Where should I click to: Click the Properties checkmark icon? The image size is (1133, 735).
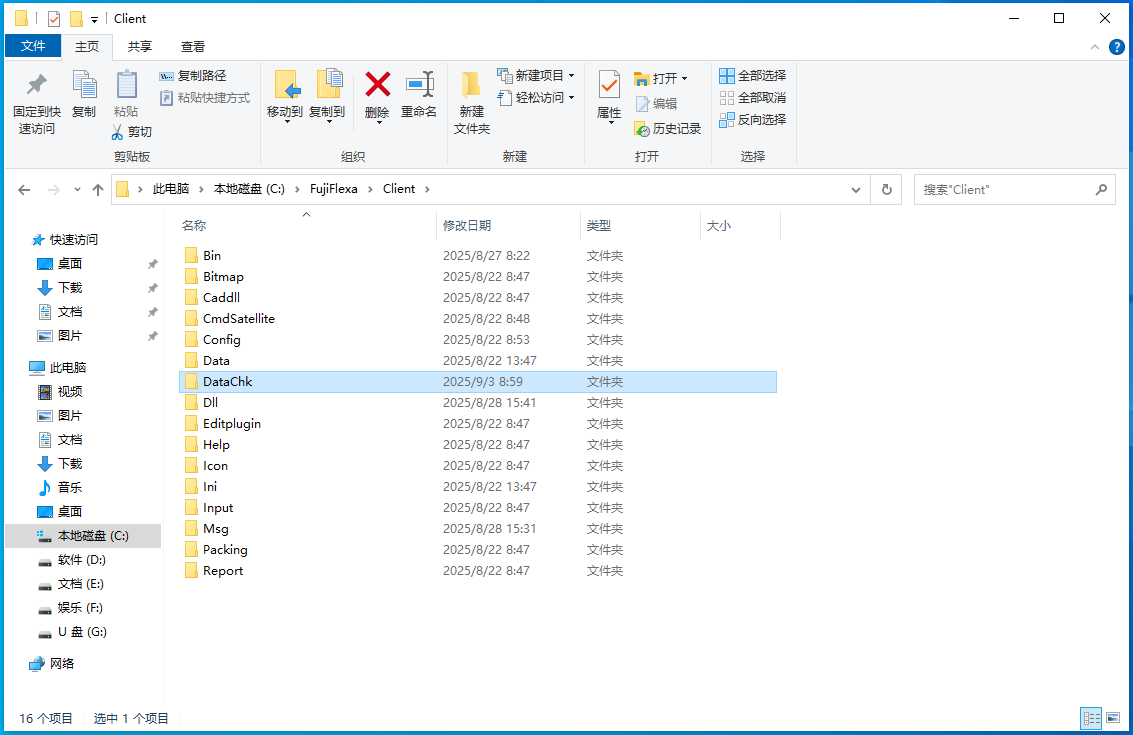pos(609,86)
